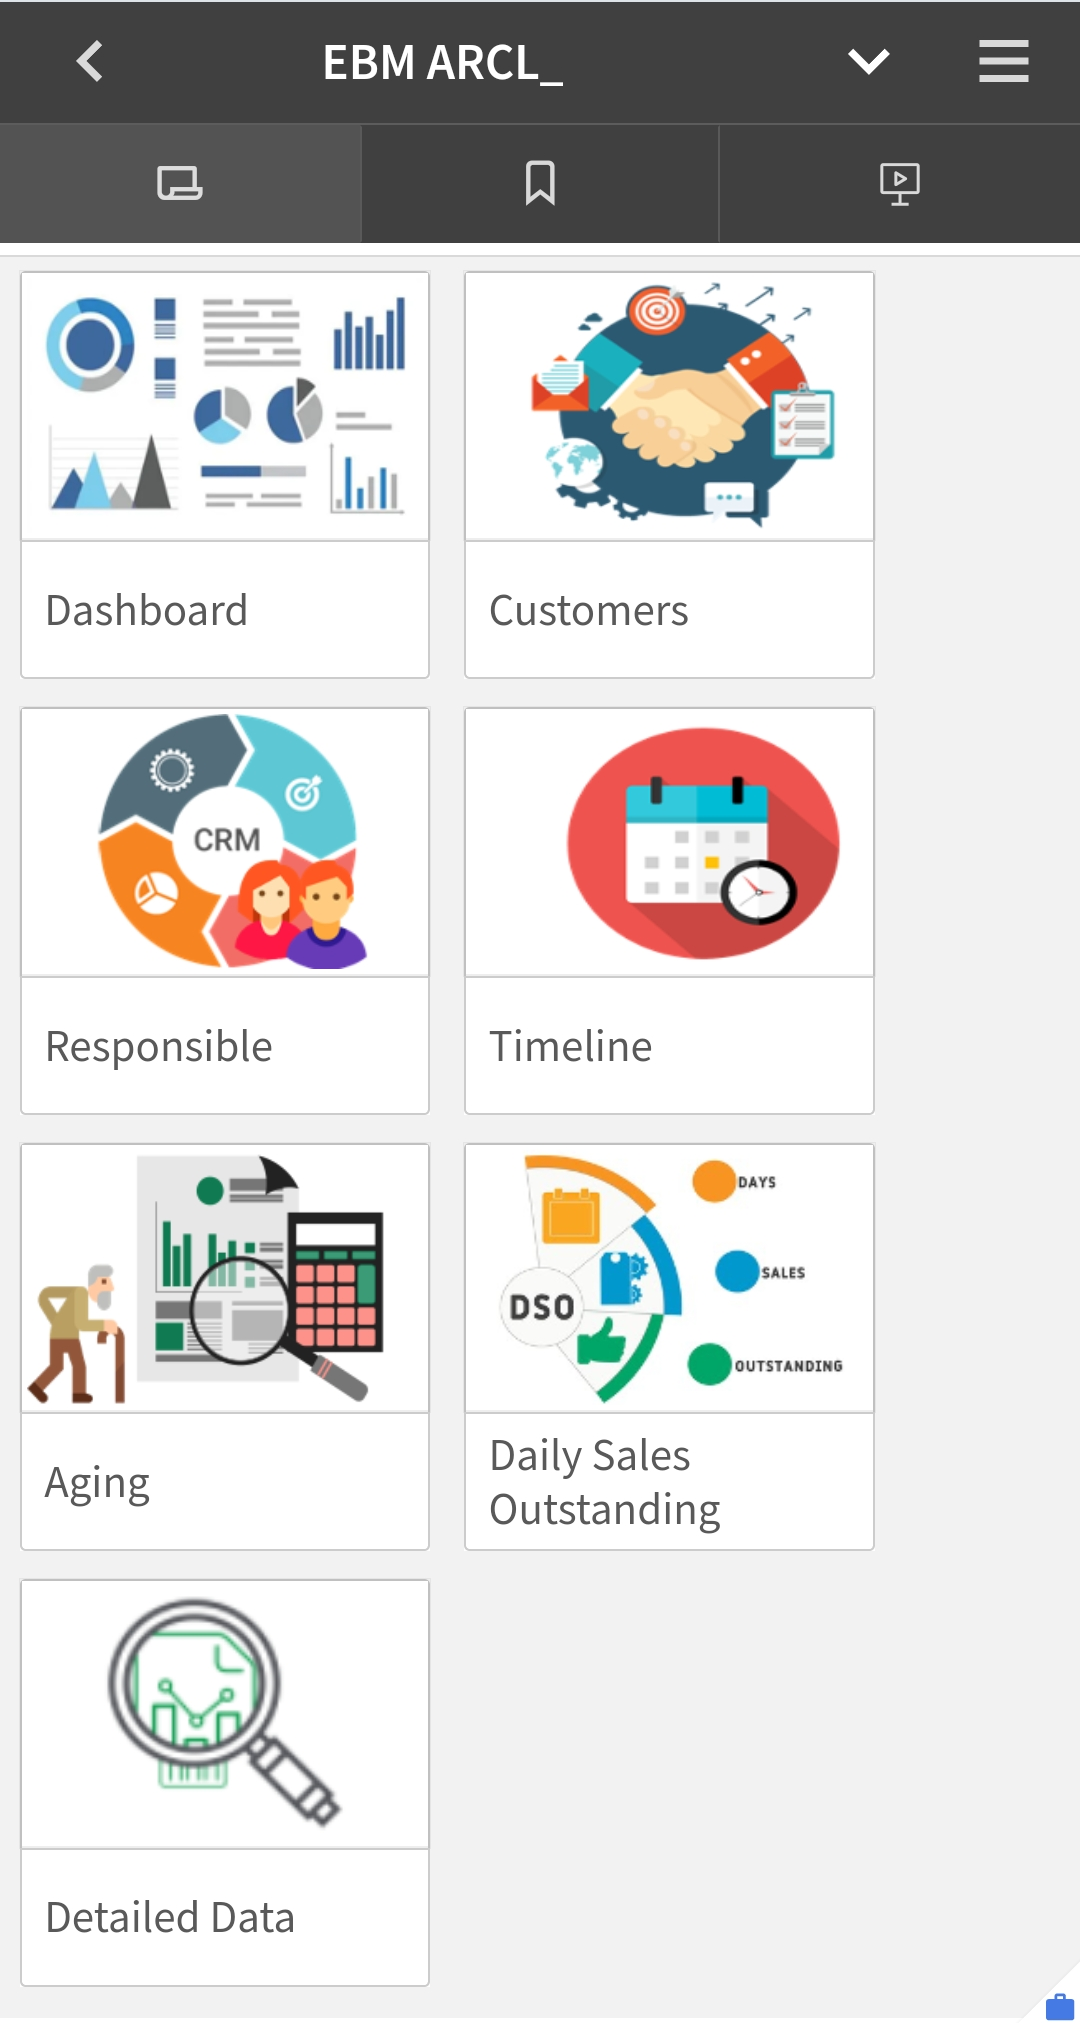This screenshot has height=2023, width=1080.
Task: Open the Timeline calendar icon
Action: (x=669, y=843)
